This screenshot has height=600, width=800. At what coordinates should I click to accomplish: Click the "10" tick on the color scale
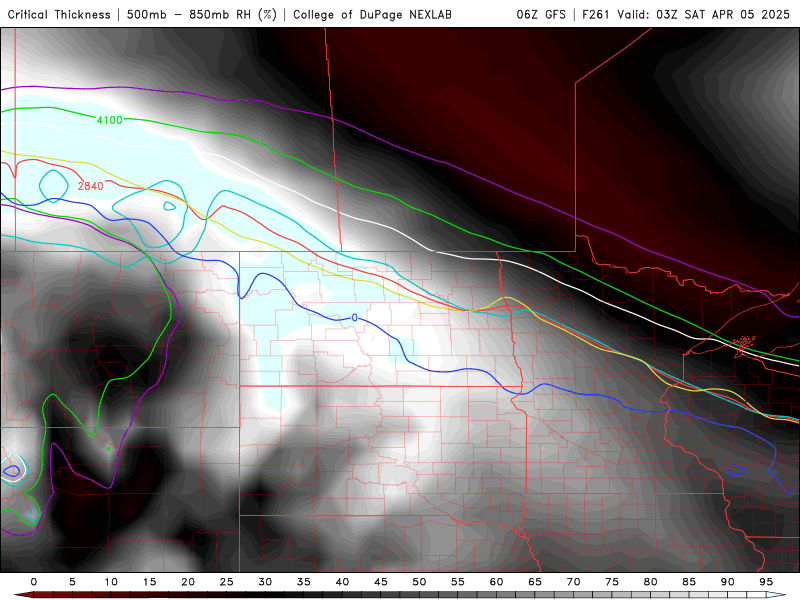[x=111, y=582]
